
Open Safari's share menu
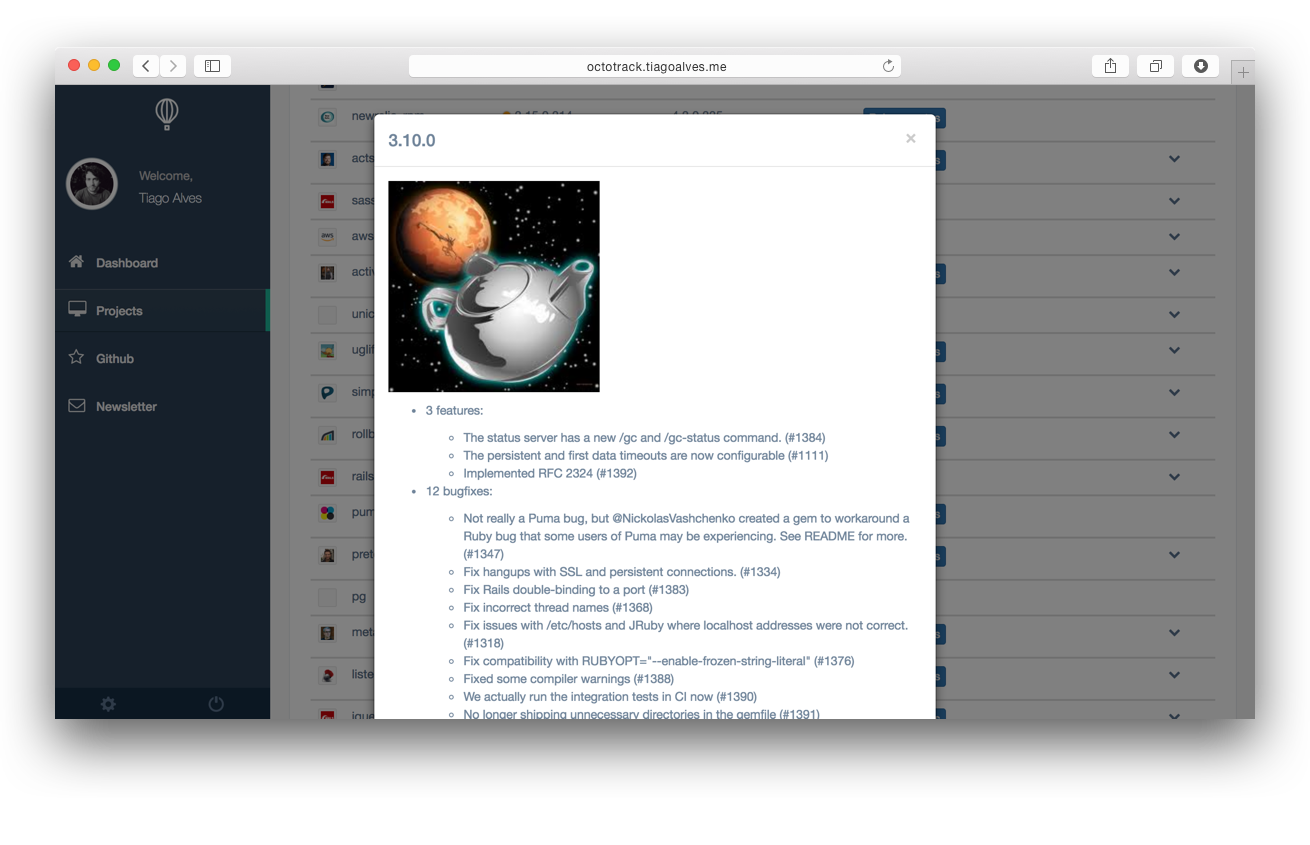coord(1110,66)
